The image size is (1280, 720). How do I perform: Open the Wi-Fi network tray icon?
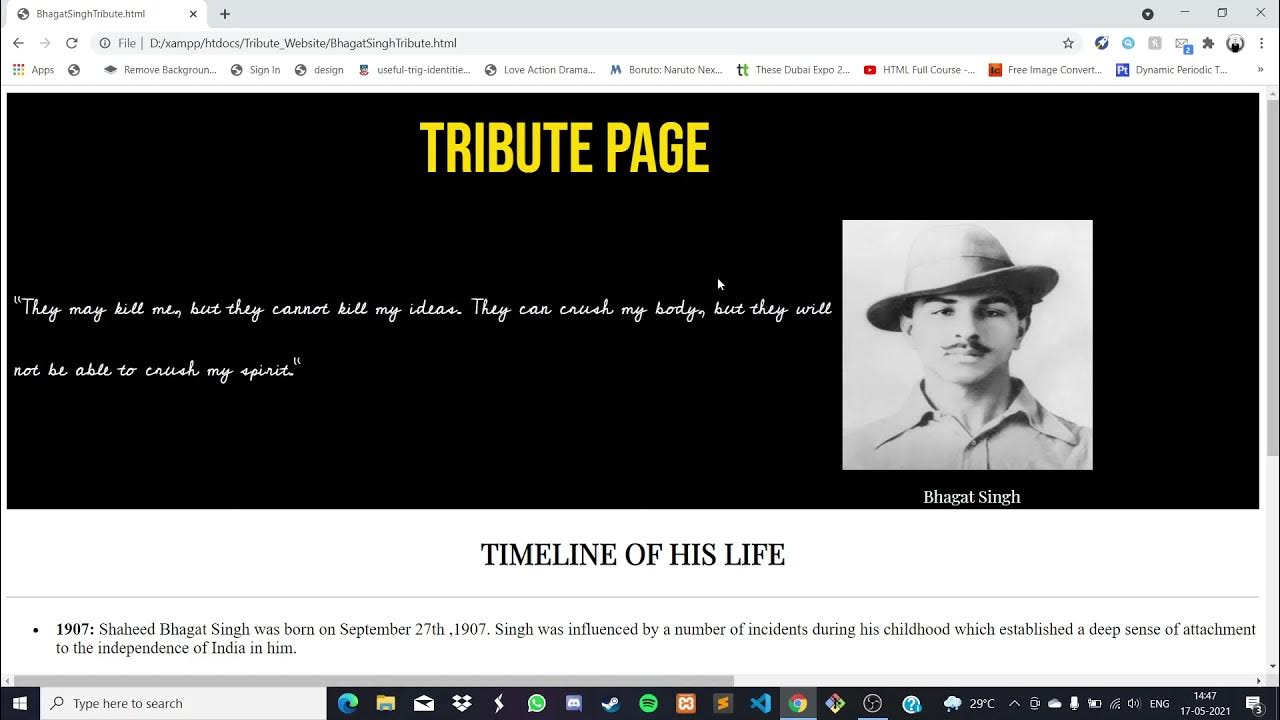pos(1114,703)
